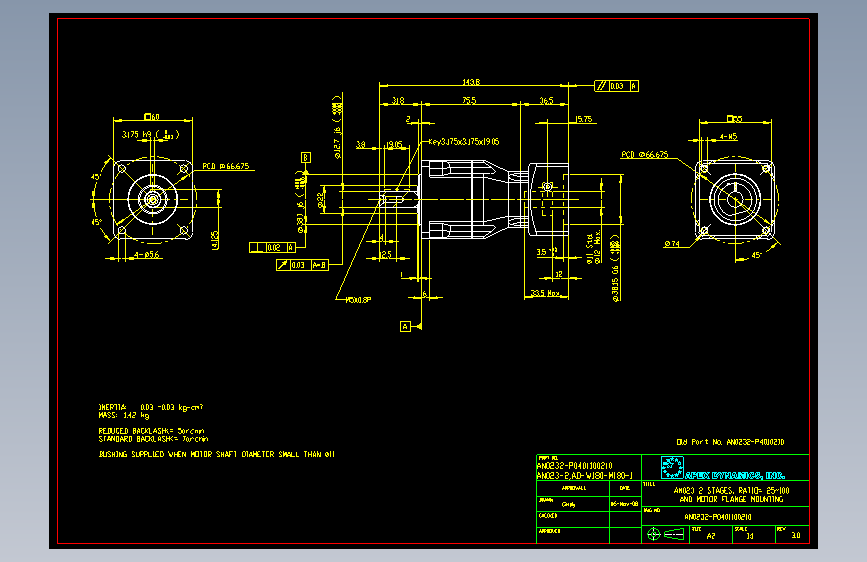Viewport: 867px width, 562px height.
Task: Click the 12.5 dimension below the shaft
Action: [x=386, y=254]
